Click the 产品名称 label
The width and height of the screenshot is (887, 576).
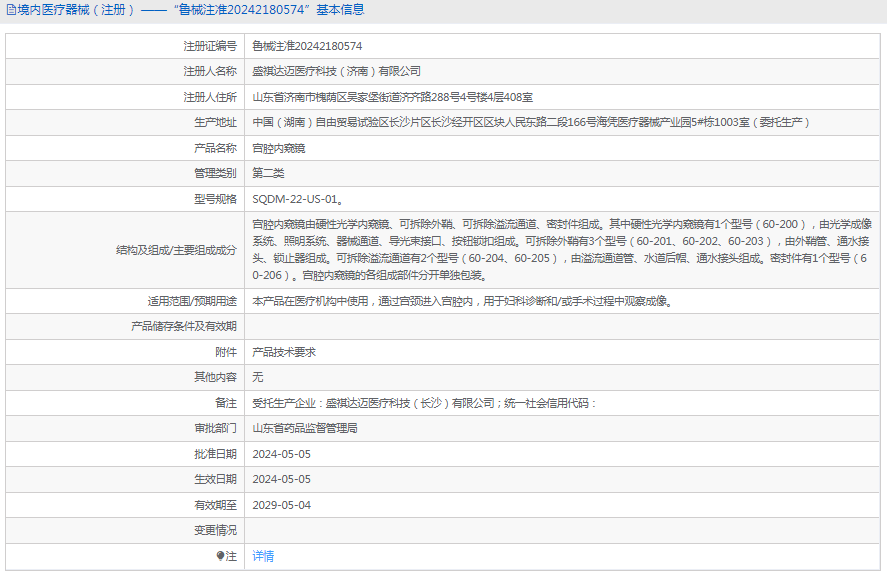click(x=216, y=148)
